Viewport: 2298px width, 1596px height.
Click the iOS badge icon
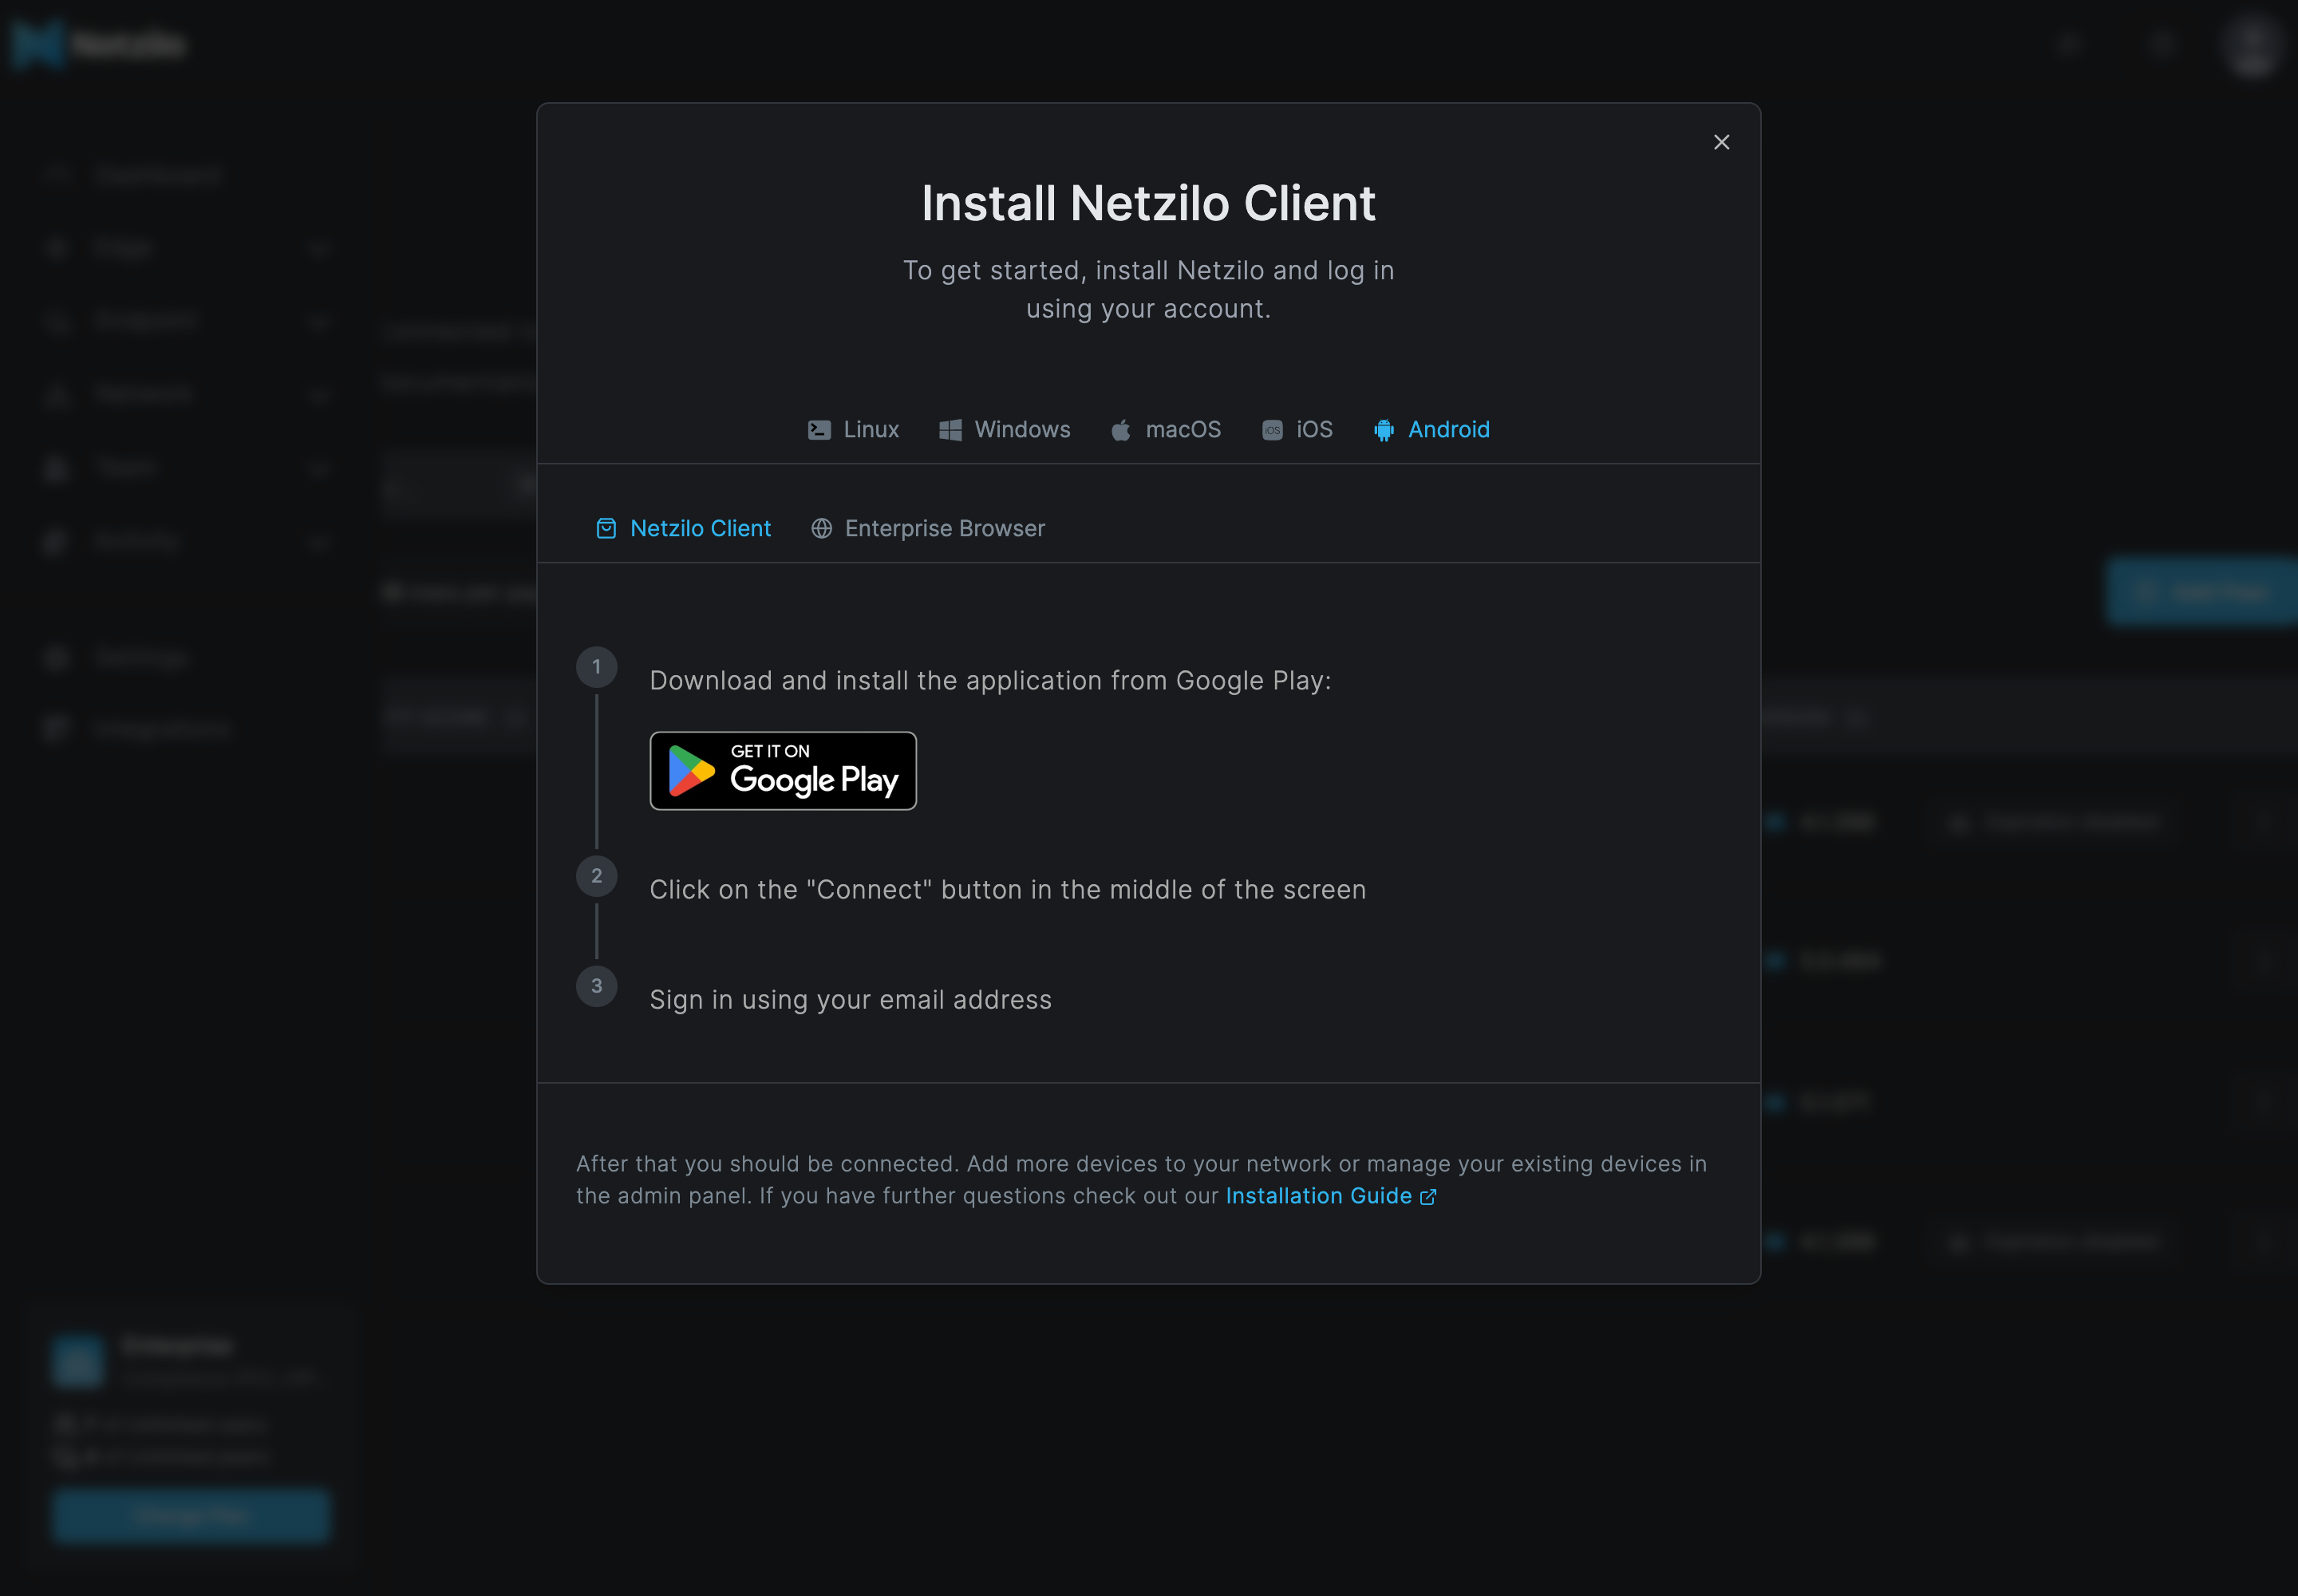[1272, 430]
